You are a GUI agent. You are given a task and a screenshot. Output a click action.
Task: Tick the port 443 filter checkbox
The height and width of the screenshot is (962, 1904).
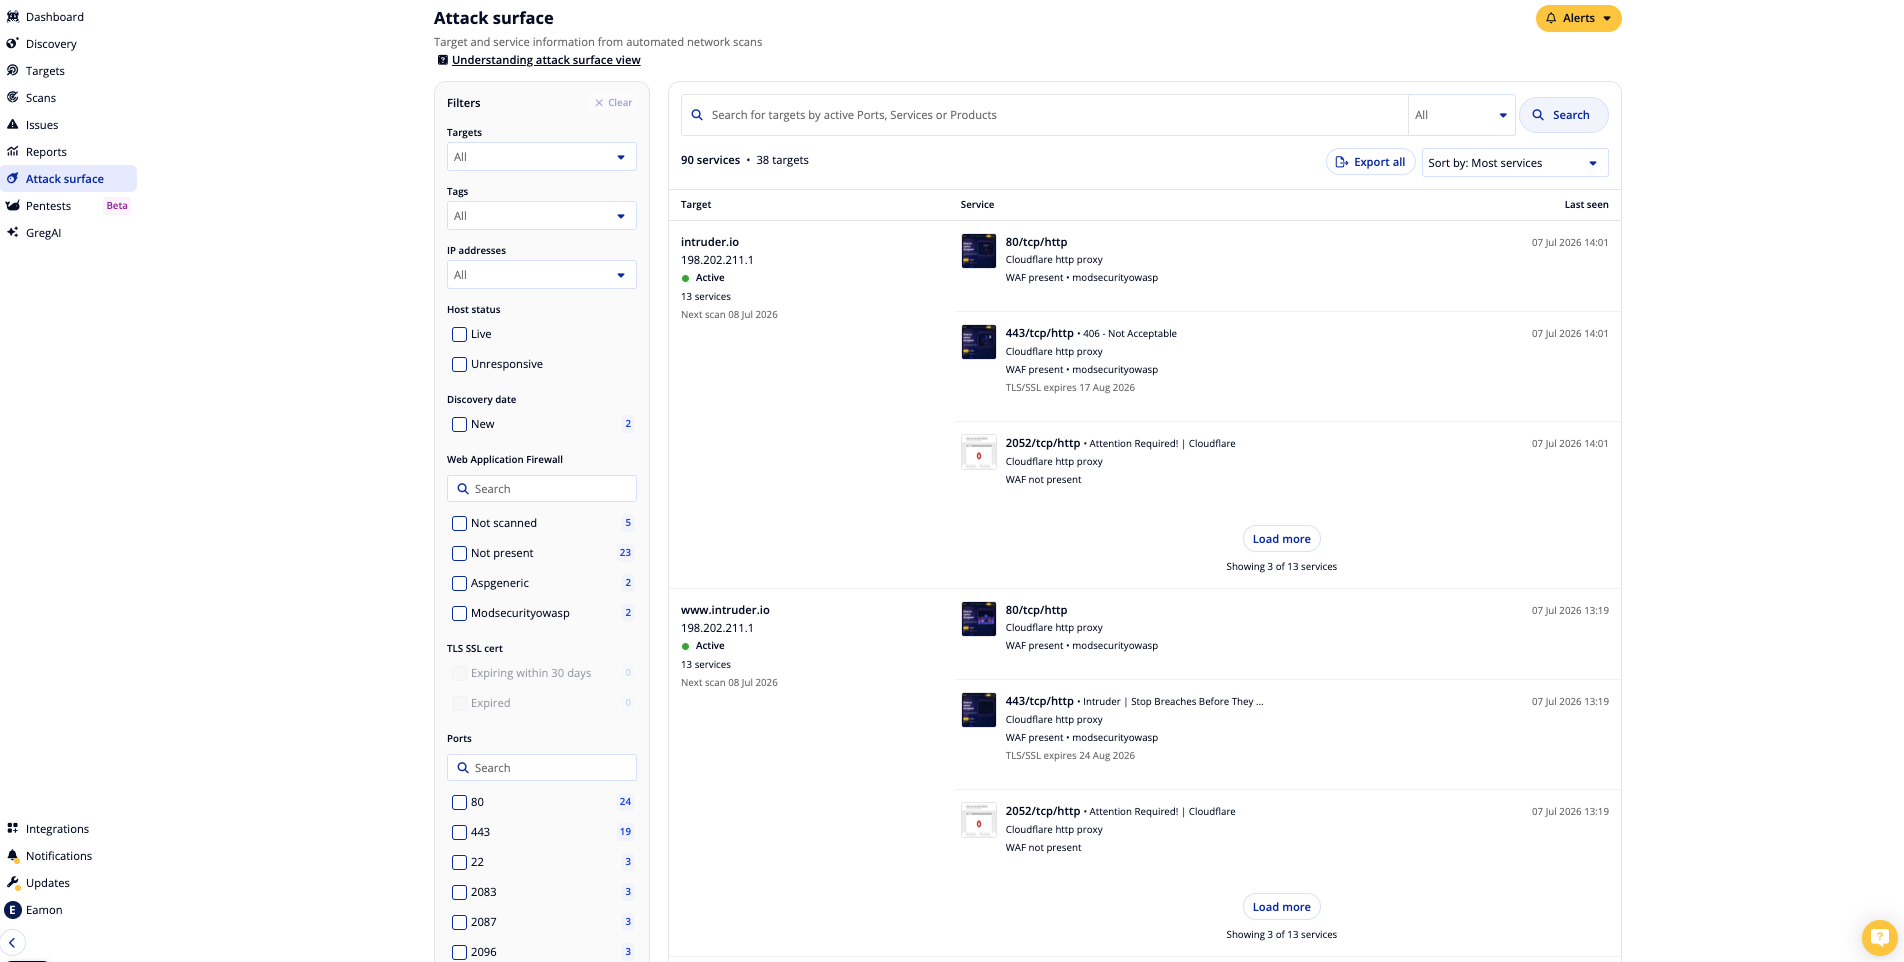[459, 832]
